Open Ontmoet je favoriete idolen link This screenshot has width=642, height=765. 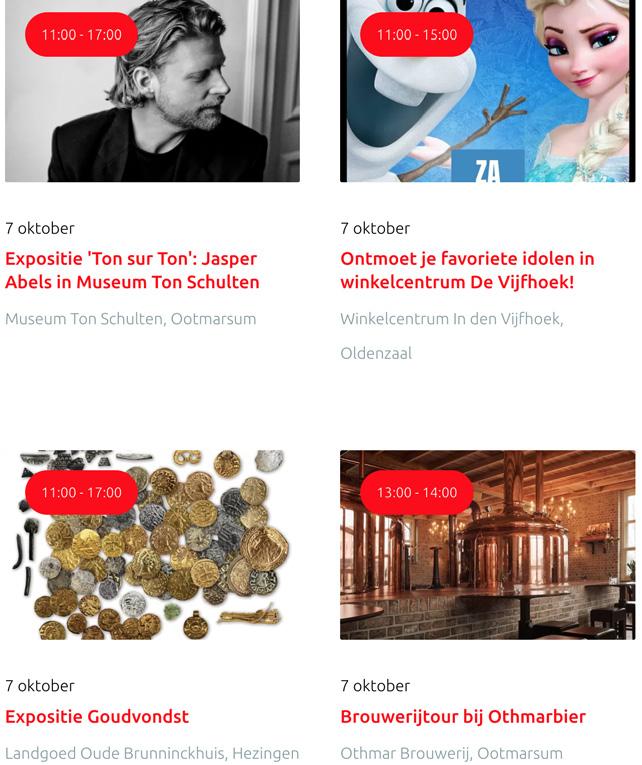click(467, 270)
